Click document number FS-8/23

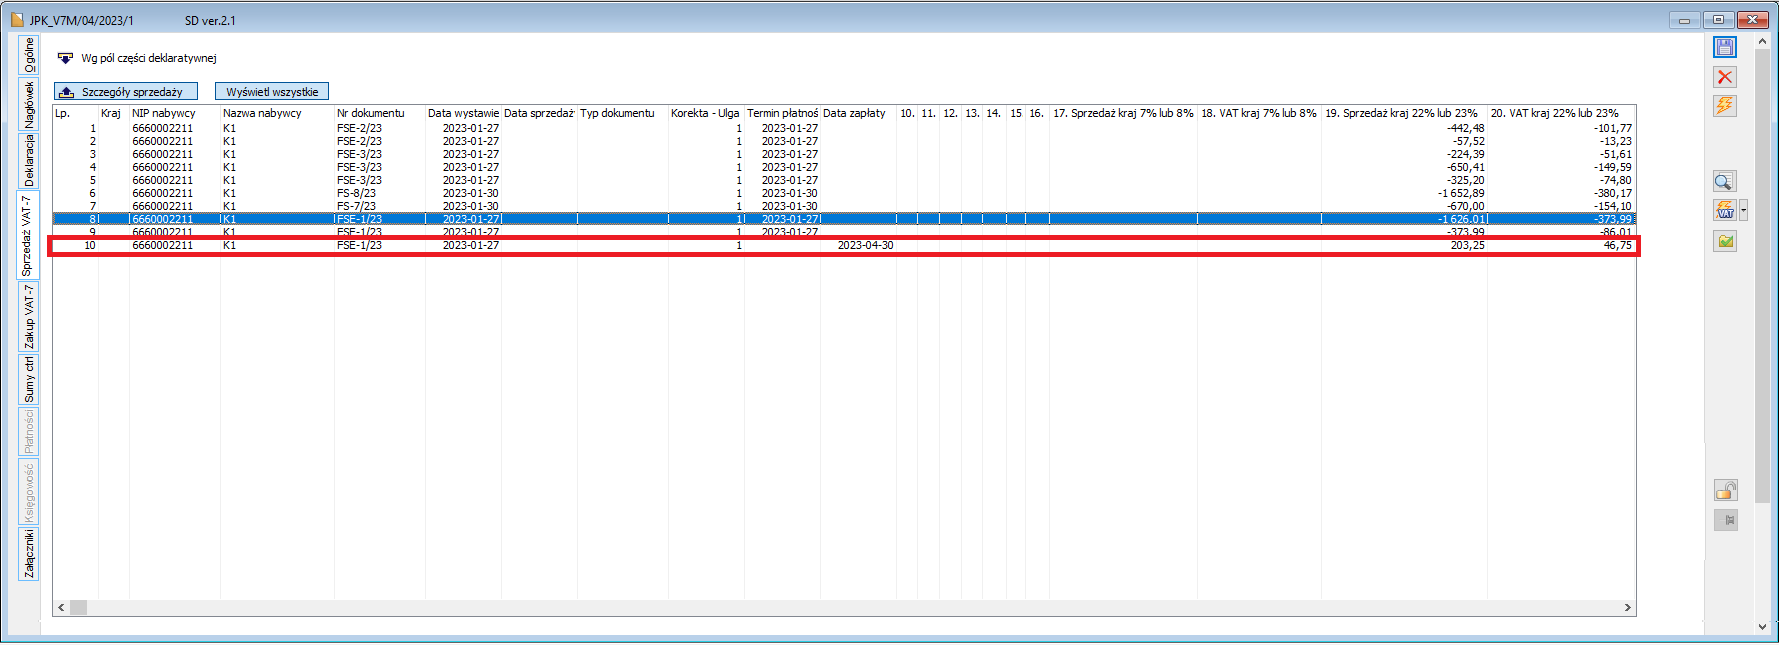click(357, 193)
